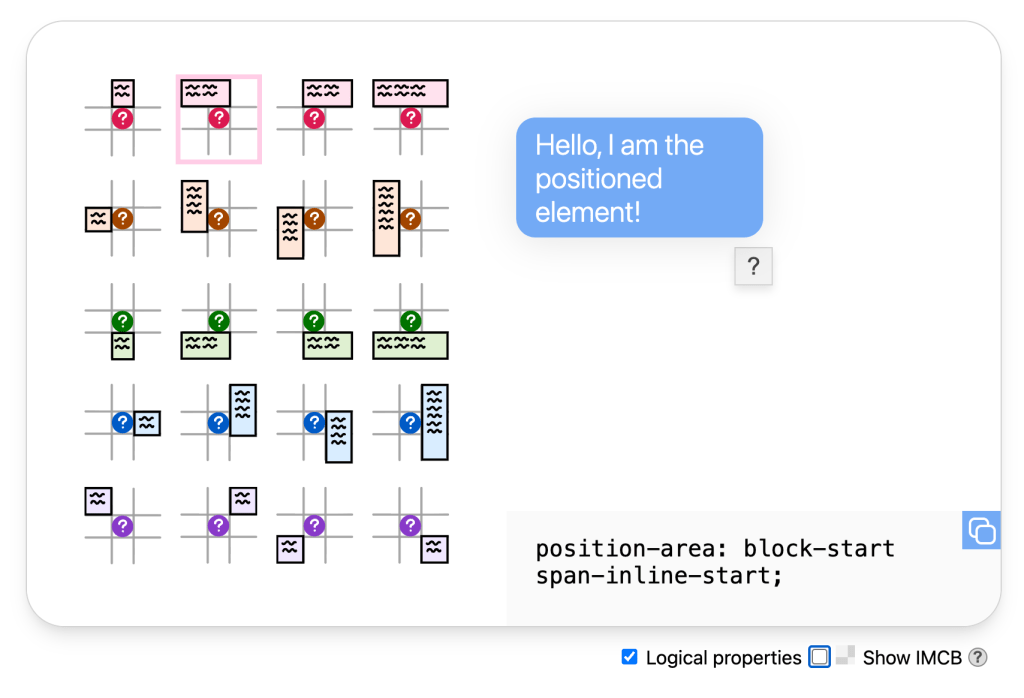Click the positioned element speech bubble
Image resolution: width=1024 pixels, height=698 pixels.
(639, 176)
